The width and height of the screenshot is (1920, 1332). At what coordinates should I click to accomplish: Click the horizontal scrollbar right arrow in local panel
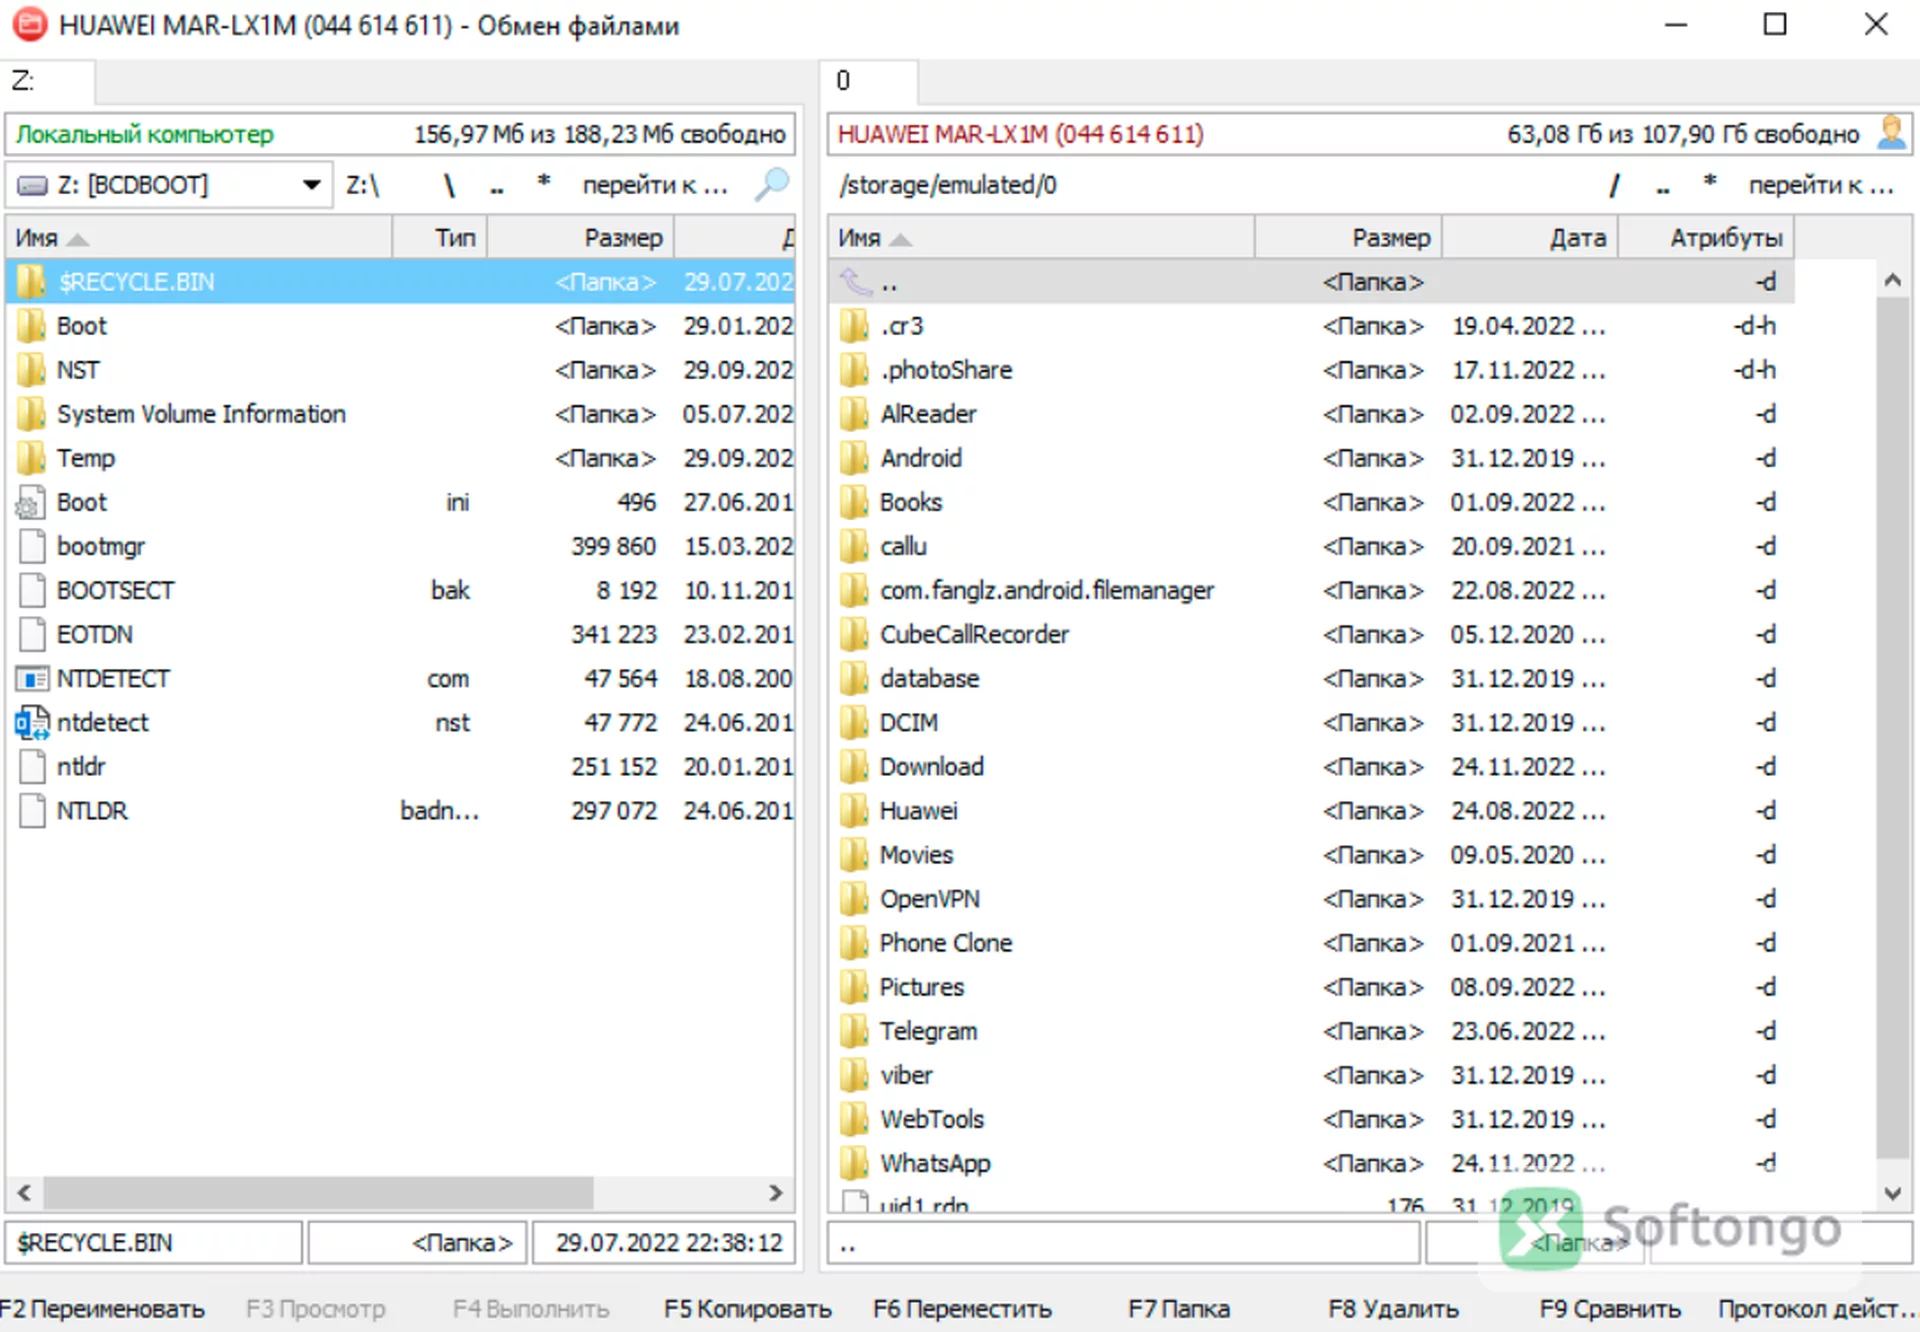[x=775, y=1192]
